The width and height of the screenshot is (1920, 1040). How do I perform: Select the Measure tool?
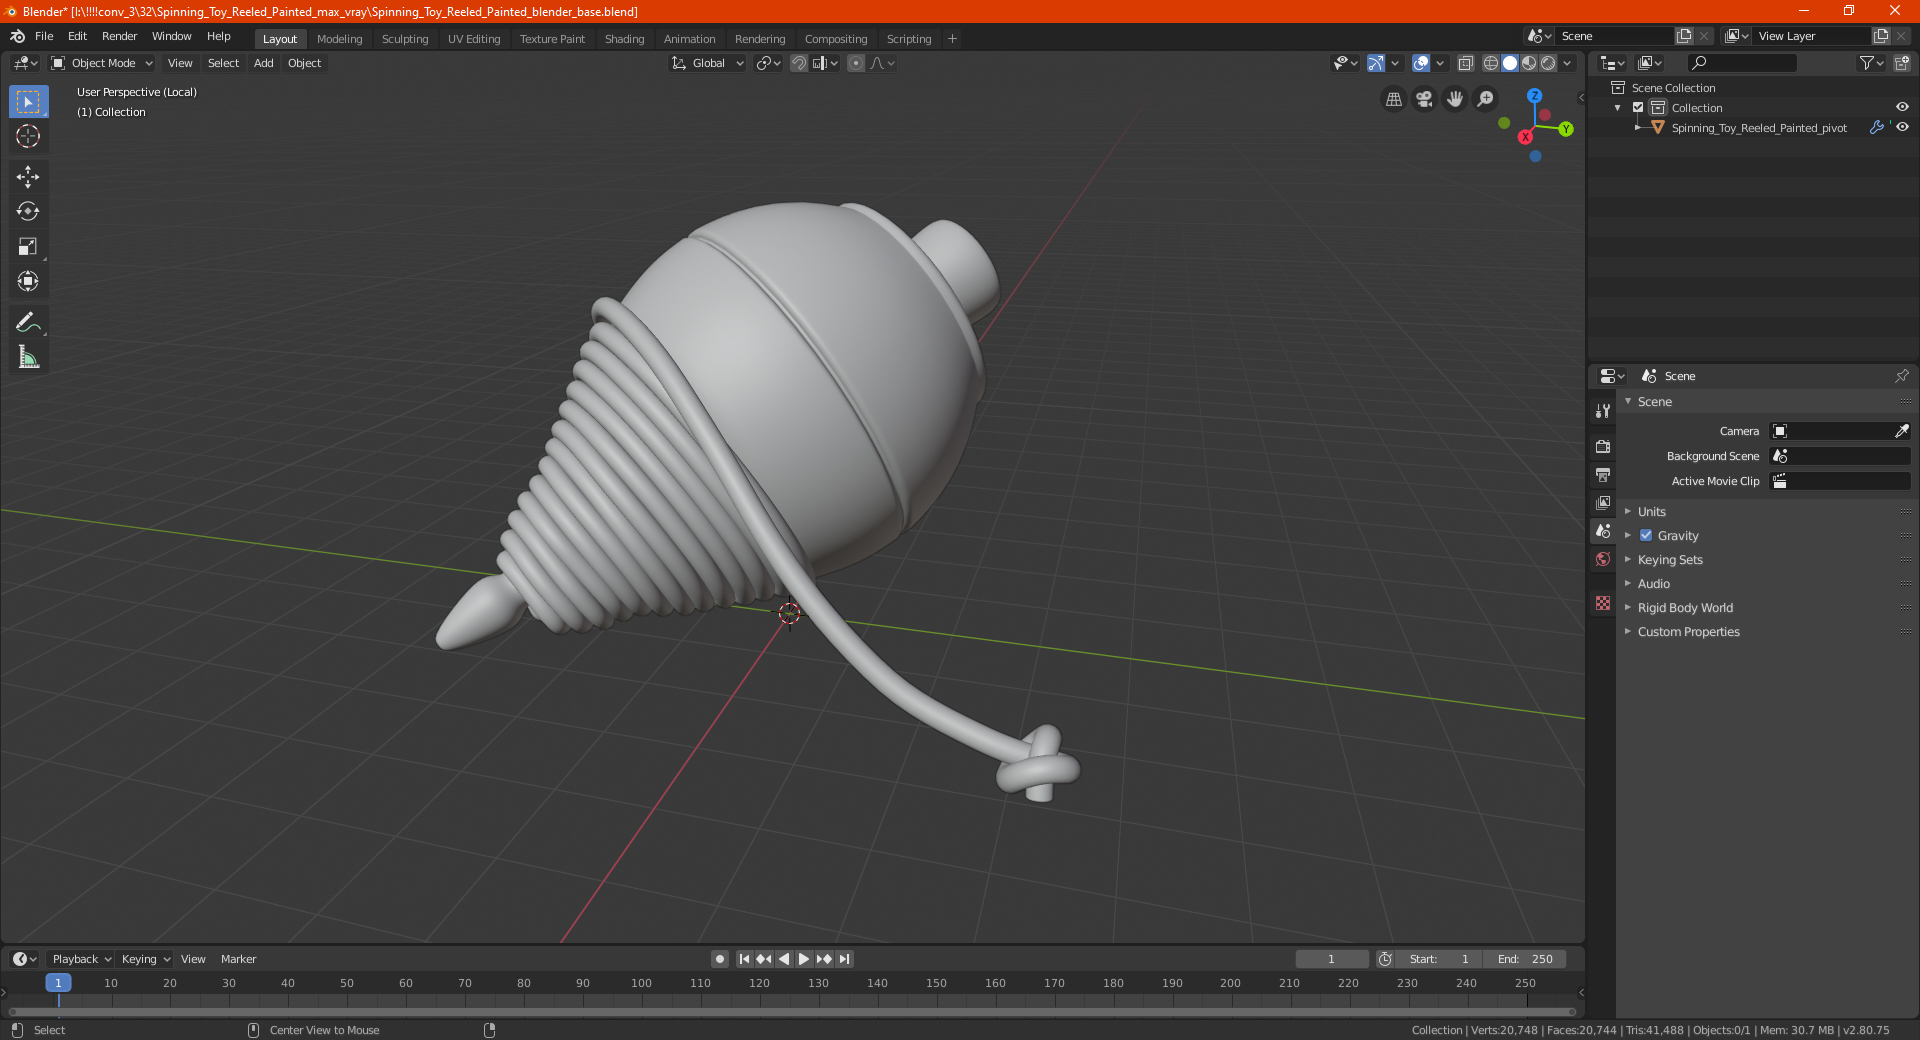(28, 357)
